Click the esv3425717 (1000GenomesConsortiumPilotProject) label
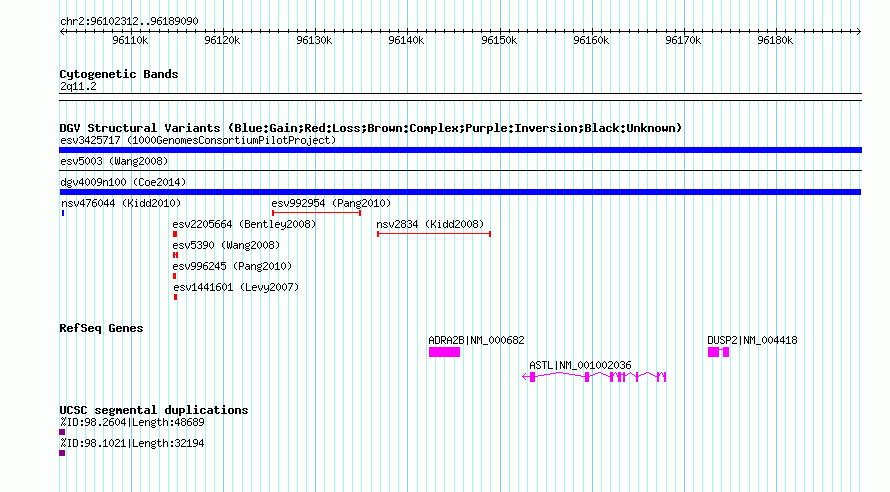Screen dimensions: 890x492 198,140
